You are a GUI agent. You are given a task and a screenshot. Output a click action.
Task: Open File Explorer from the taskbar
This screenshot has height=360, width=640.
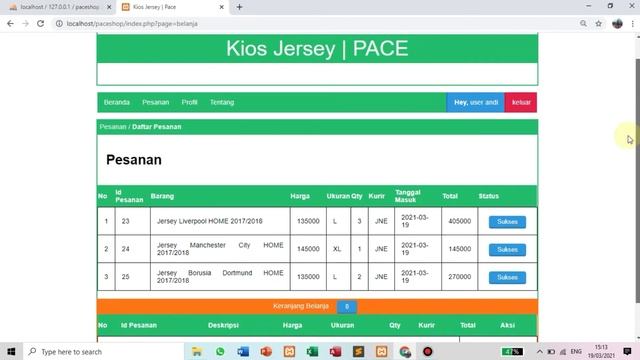point(197,351)
